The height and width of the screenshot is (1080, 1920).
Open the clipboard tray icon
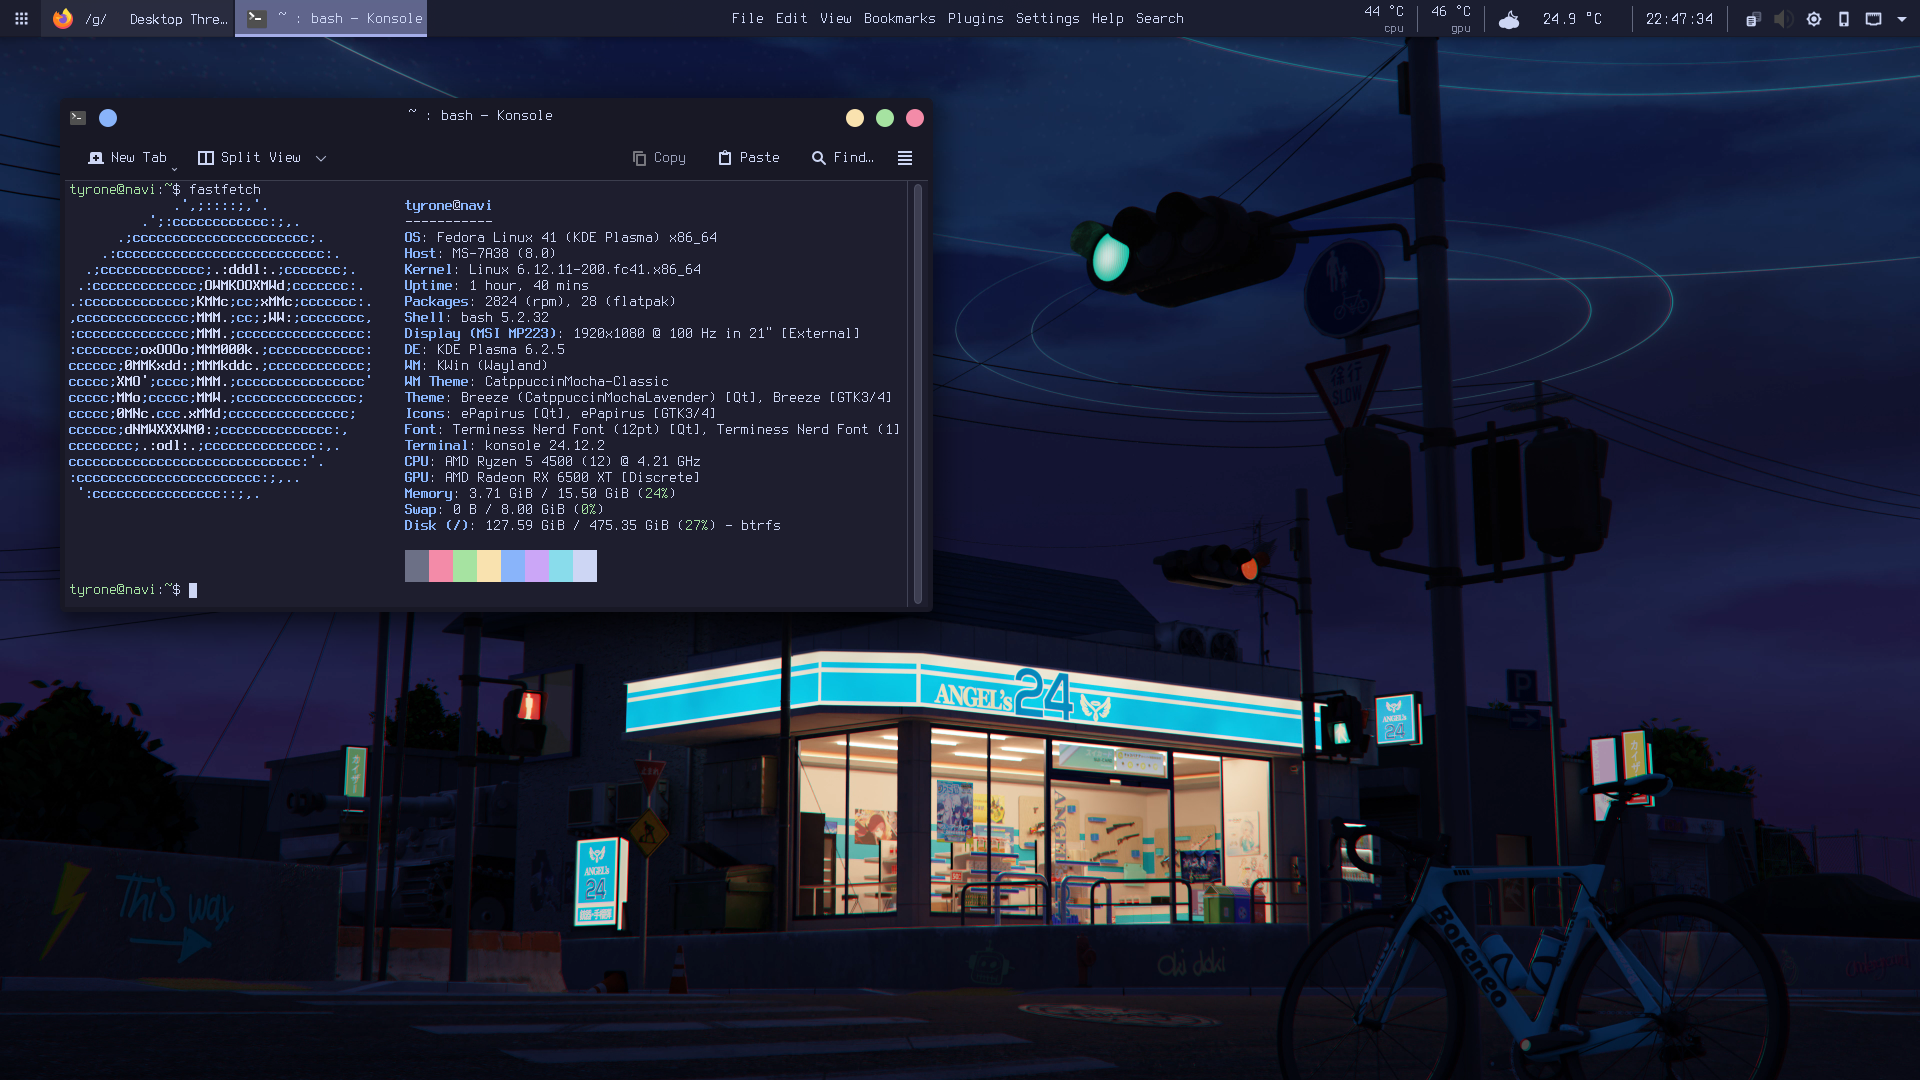(1753, 19)
